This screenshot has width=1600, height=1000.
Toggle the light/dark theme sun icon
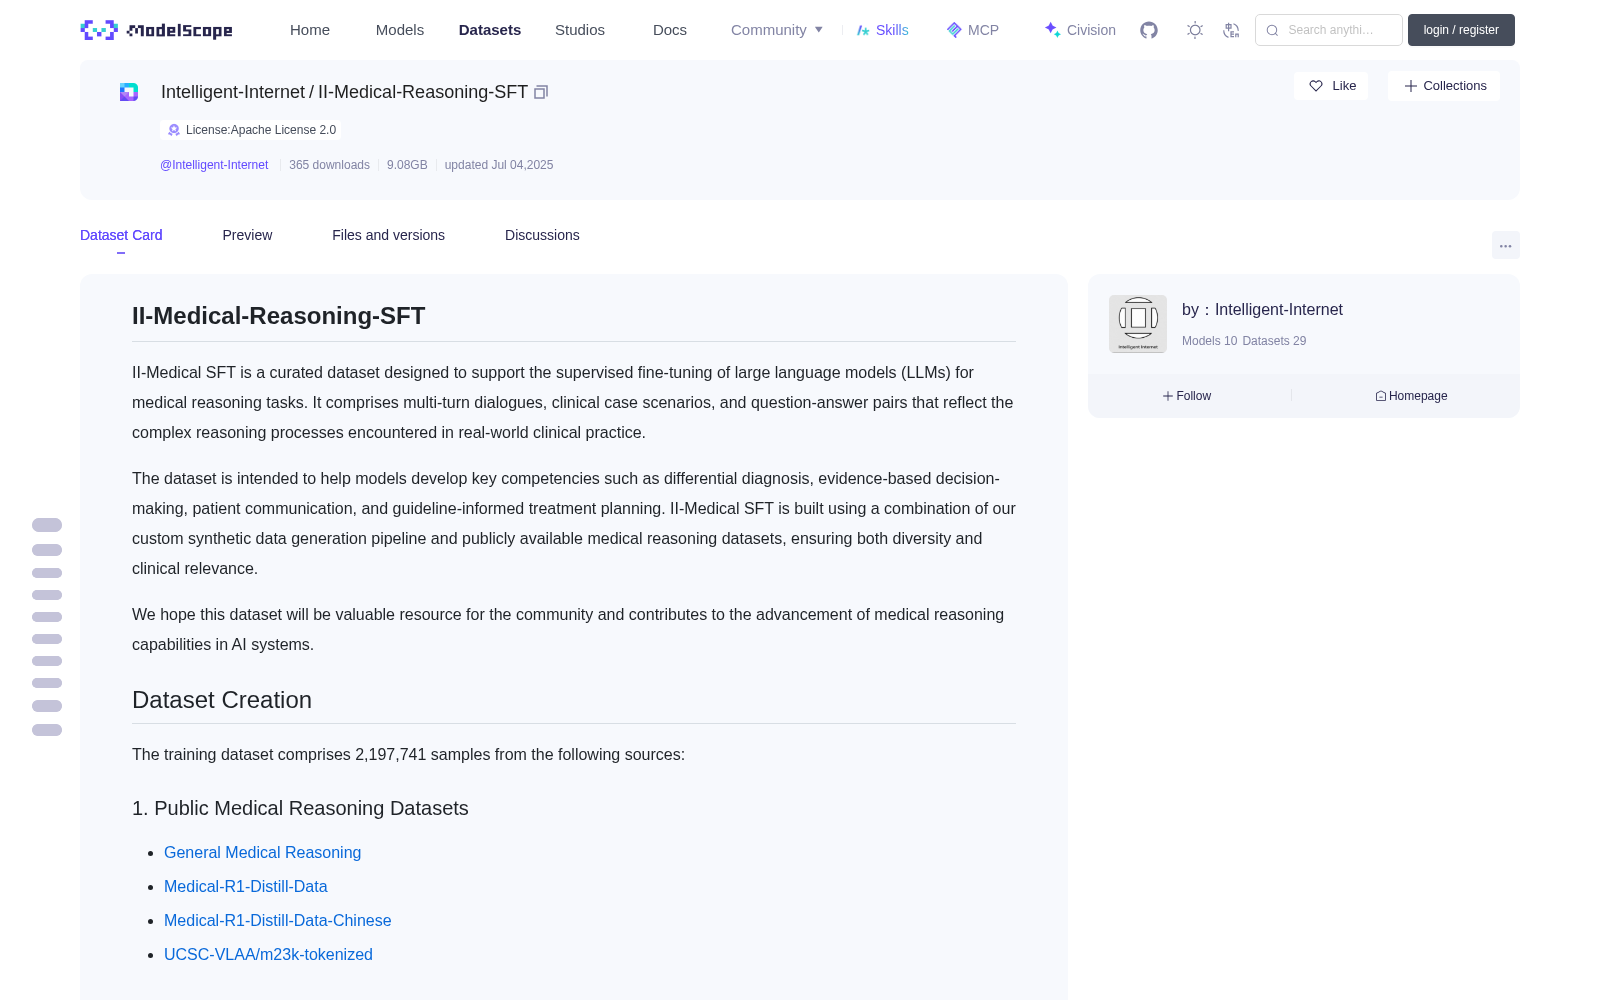[1195, 30]
